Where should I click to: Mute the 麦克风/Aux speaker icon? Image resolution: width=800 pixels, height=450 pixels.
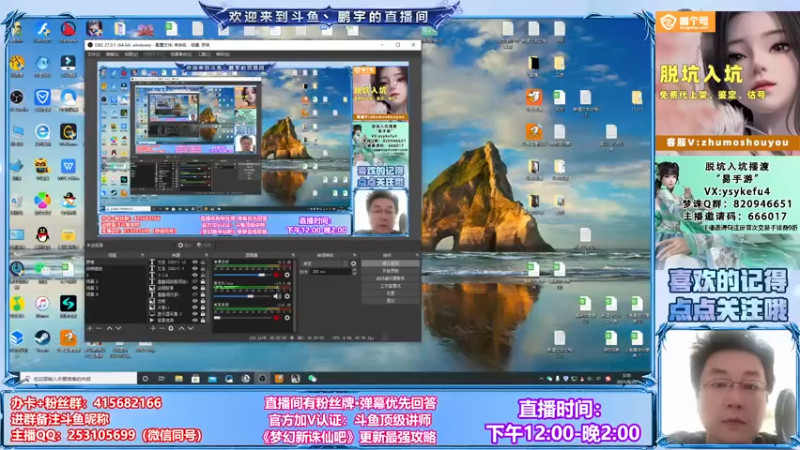(x=277, y=296)
